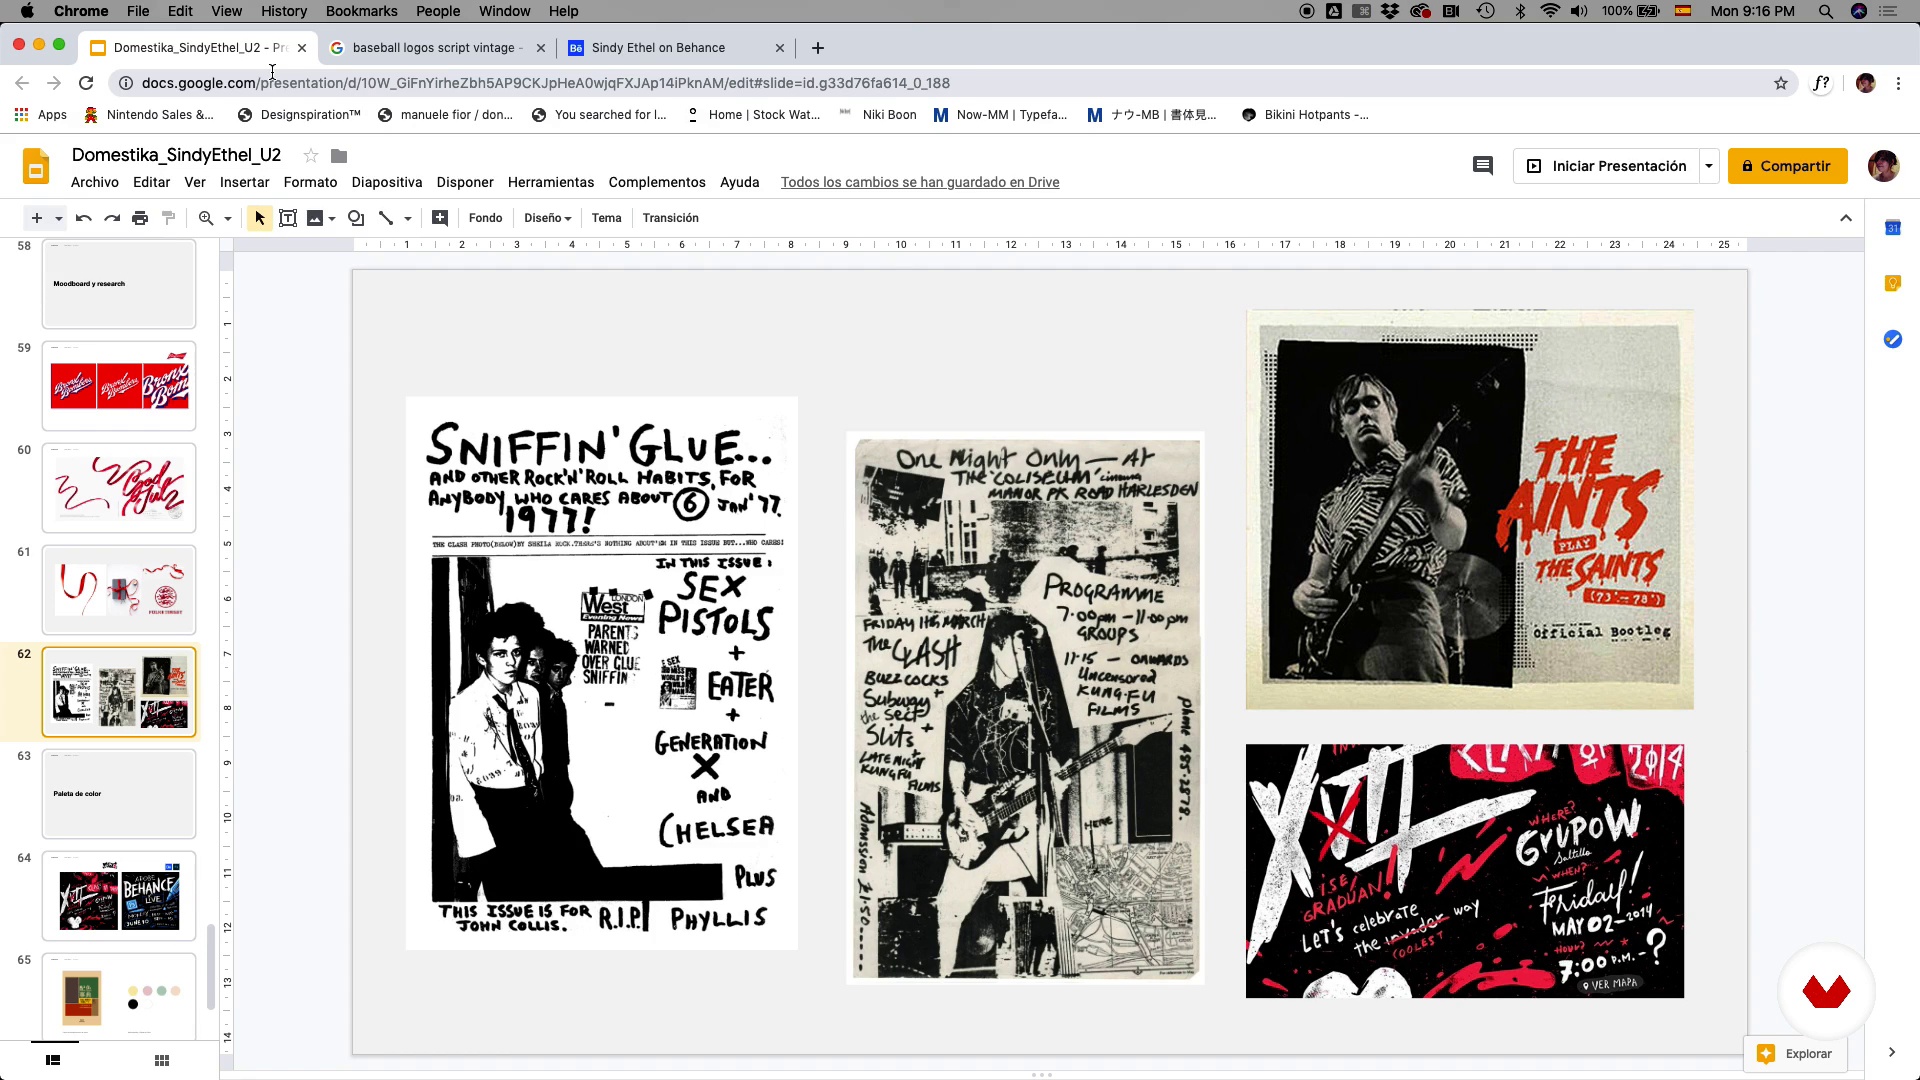Open the Herramientas menu
This screenshot has height=1080, width=1920.
pos(551,182)
